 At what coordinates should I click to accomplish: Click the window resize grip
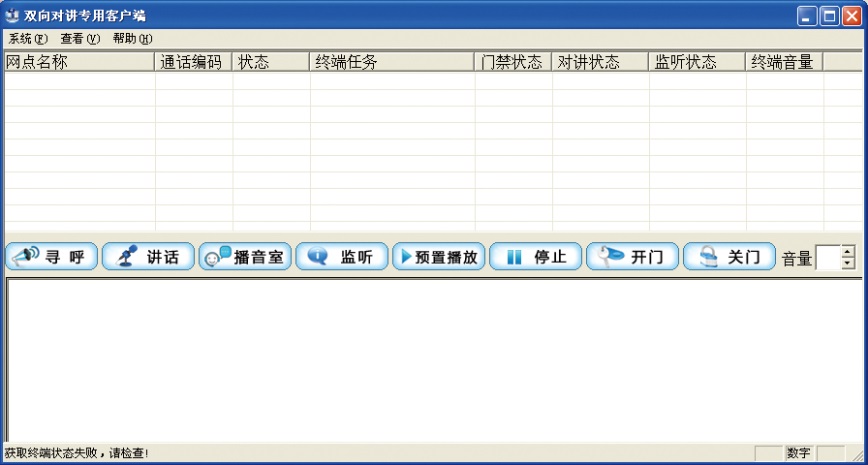click(857, 455)
